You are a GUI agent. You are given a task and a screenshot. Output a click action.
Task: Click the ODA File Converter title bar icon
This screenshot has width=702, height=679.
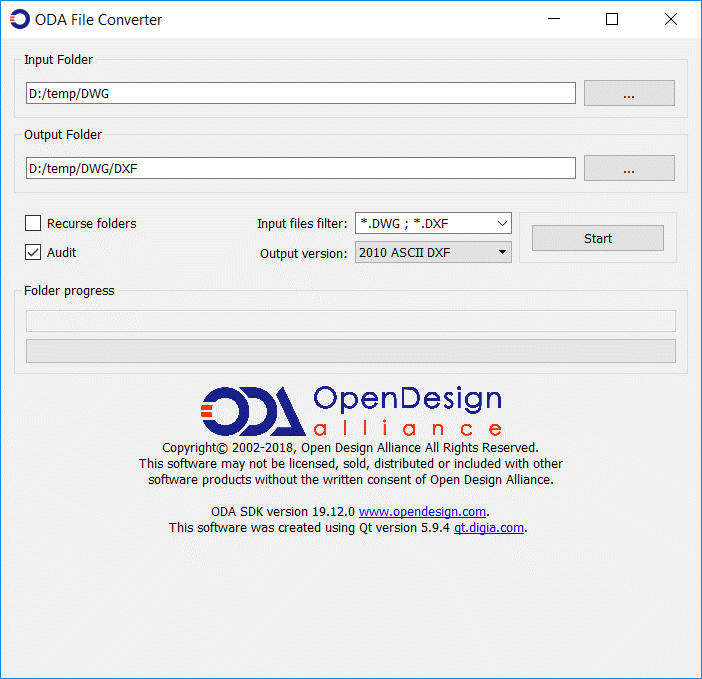(20, 20)
